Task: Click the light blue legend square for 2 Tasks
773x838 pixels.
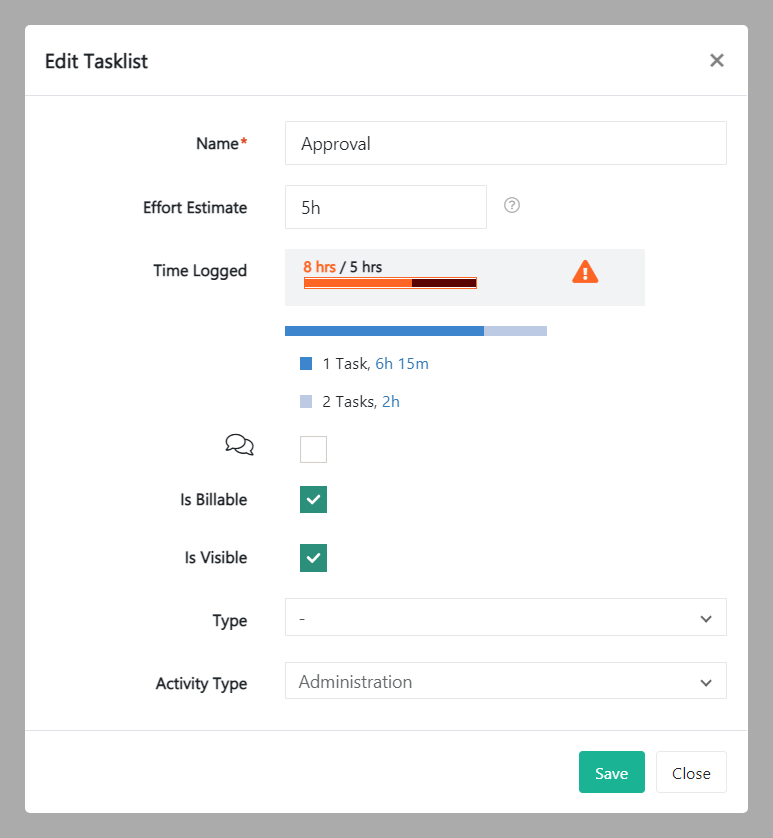Action: point(306,402)
